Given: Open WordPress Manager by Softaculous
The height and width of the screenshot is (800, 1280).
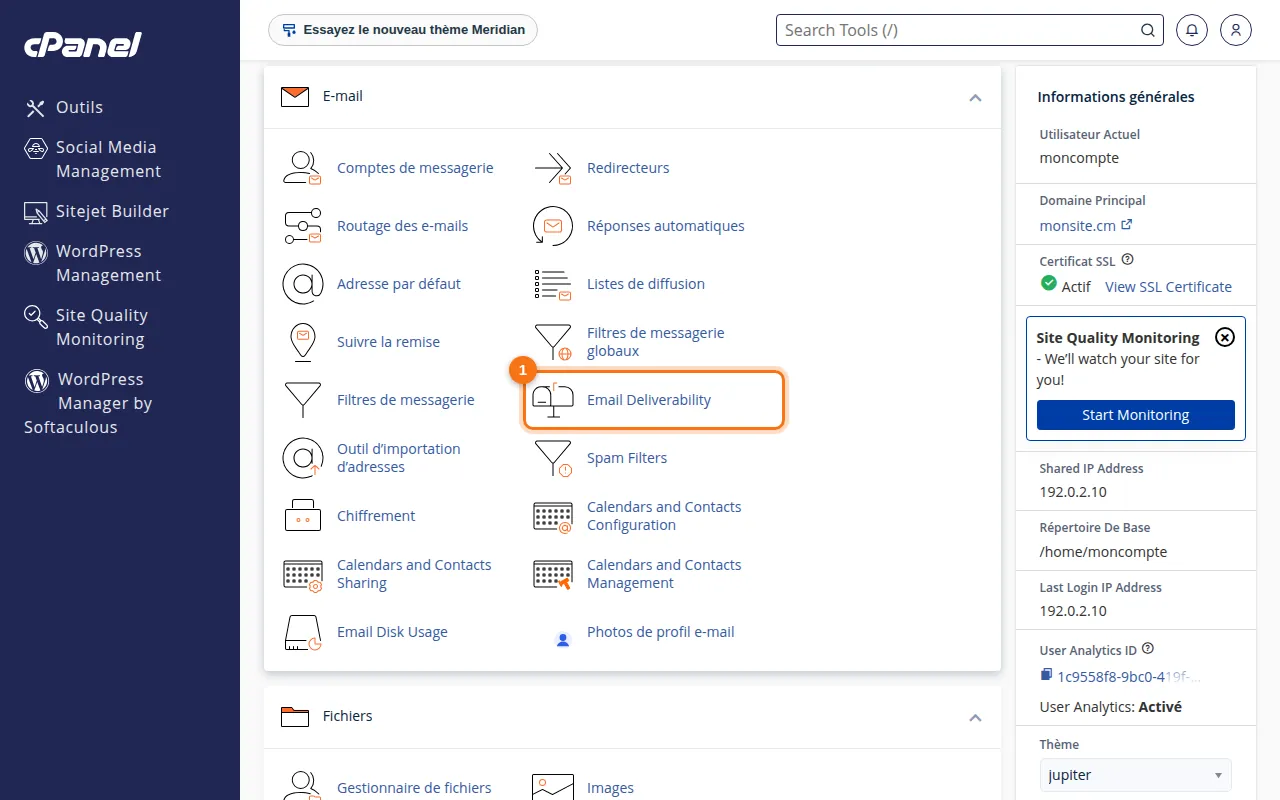Looking at the screenshot, I should 88,403.
